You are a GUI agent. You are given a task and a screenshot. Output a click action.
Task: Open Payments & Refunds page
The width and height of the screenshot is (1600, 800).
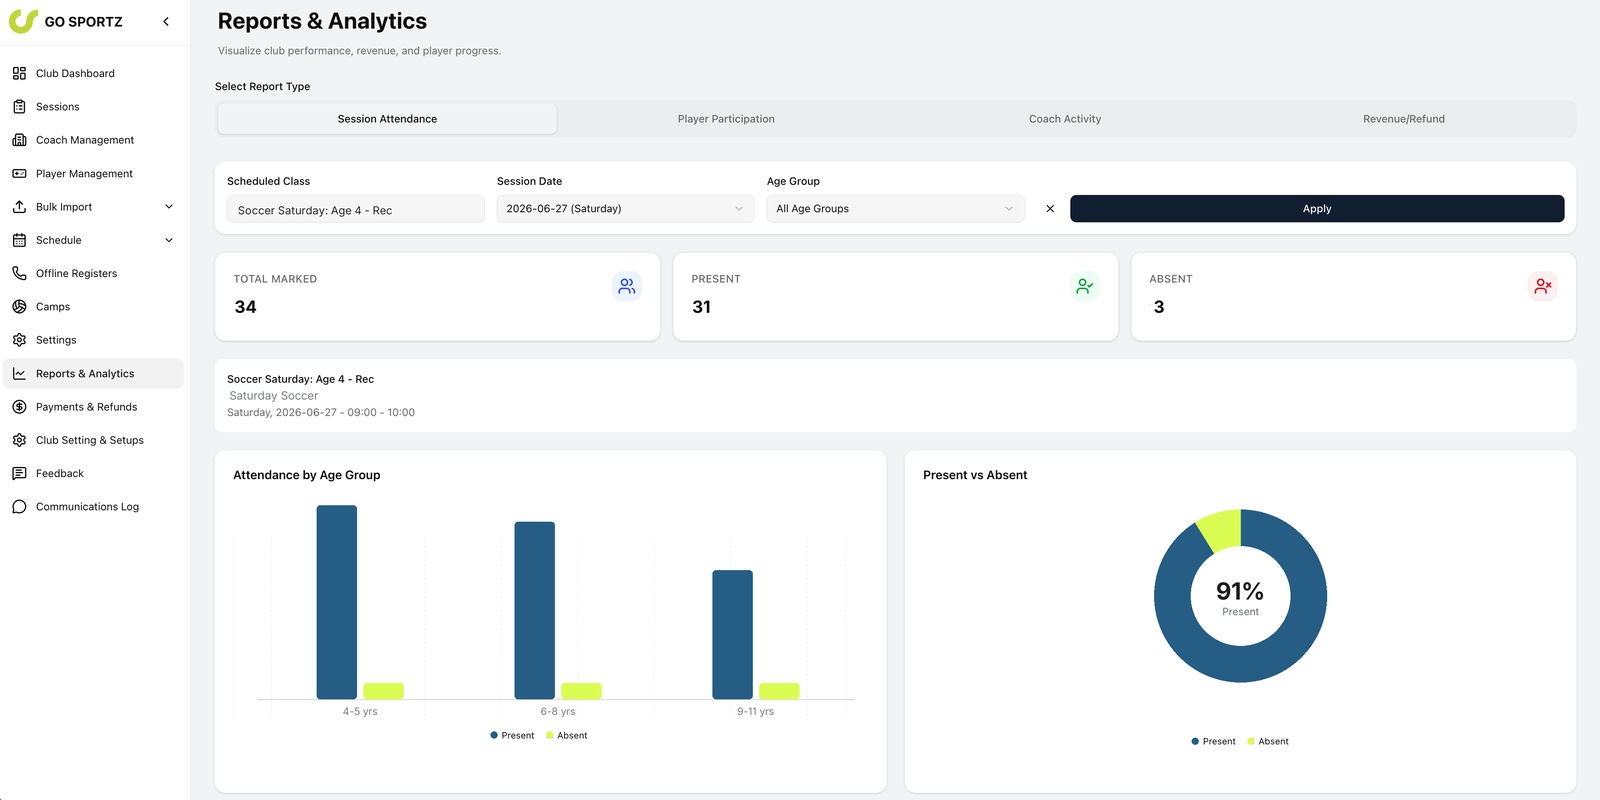(x=93, y=407)
